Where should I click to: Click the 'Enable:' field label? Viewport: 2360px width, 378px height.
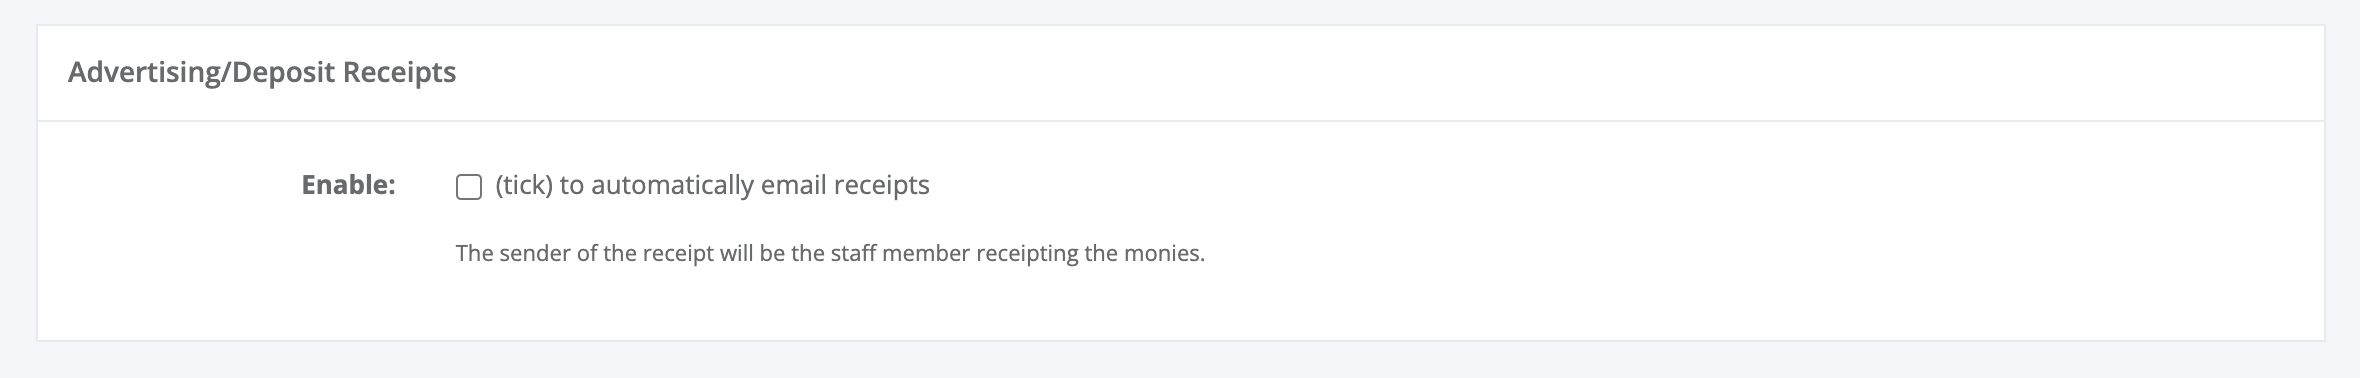[349, 185]
